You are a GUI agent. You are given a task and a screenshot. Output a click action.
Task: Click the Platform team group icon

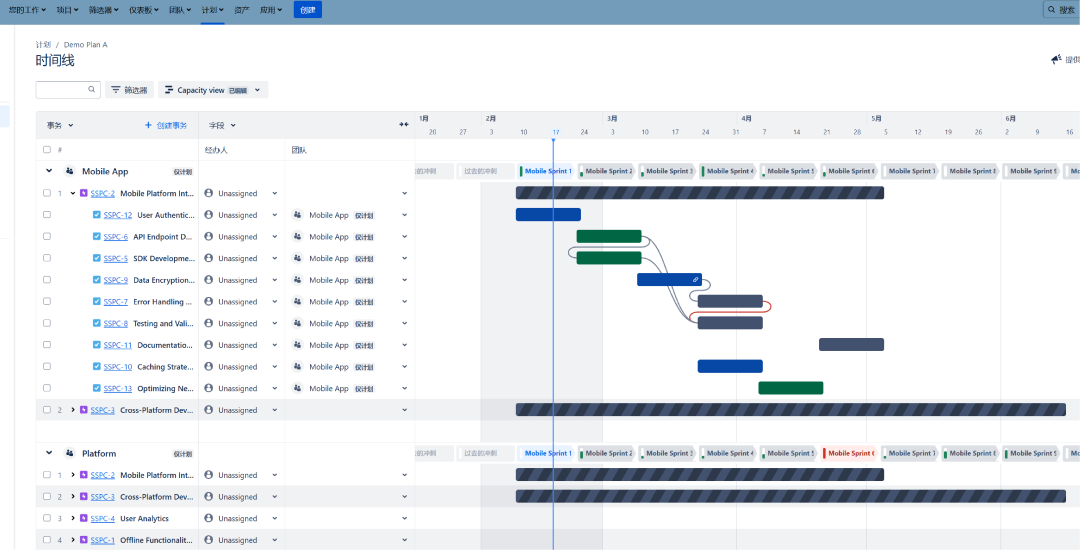tap(70, 454)
